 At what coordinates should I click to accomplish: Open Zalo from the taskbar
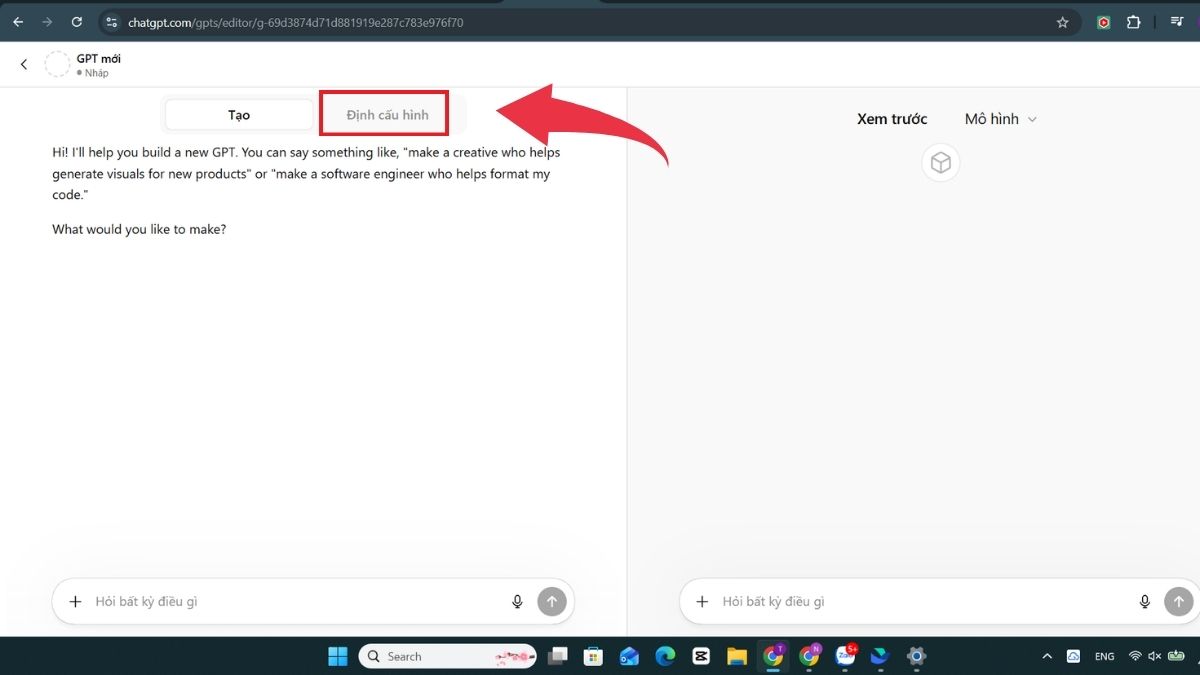pos(846,656)
